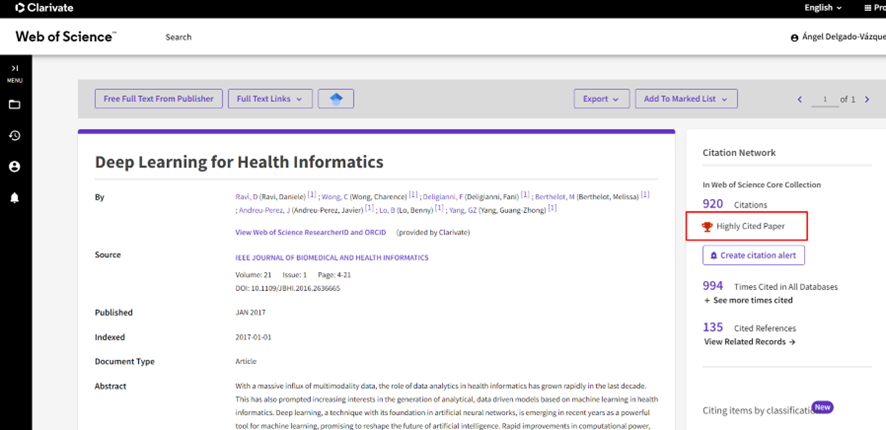
Task: Click the 994 Times Cited count
Action: (714, 285)
